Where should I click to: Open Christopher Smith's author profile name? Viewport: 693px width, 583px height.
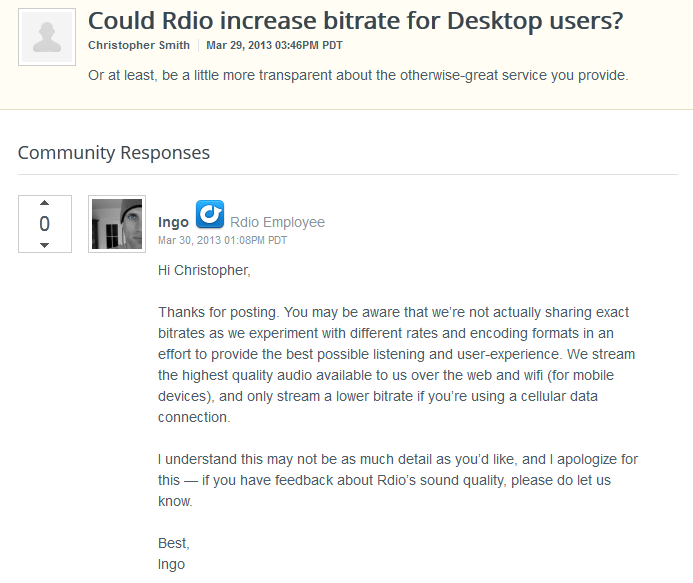pos(138,45)
